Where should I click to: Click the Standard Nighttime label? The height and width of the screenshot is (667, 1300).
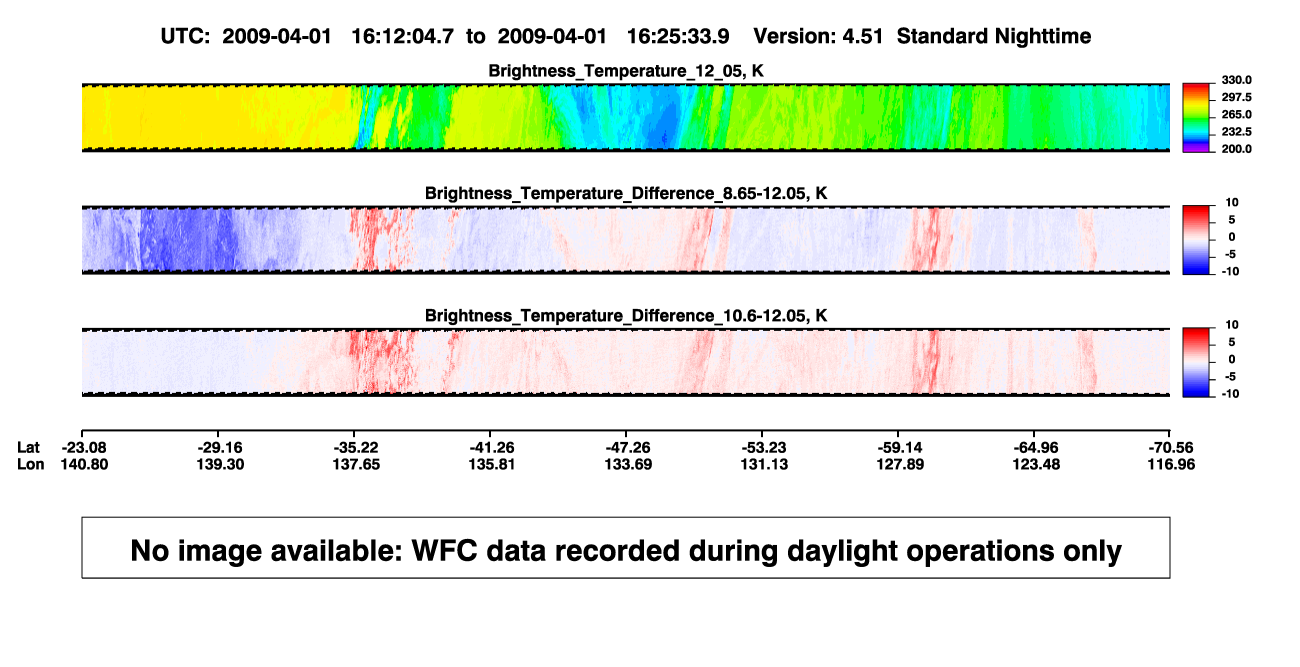[994, 36]
